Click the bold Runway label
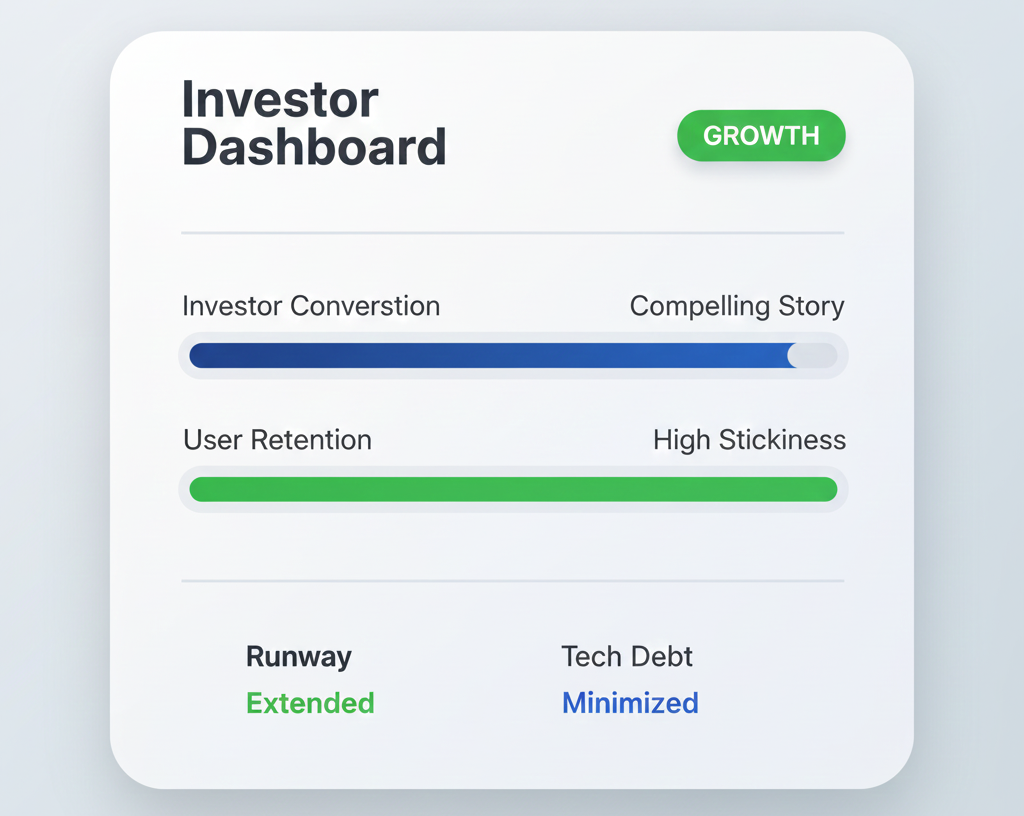 299,657
